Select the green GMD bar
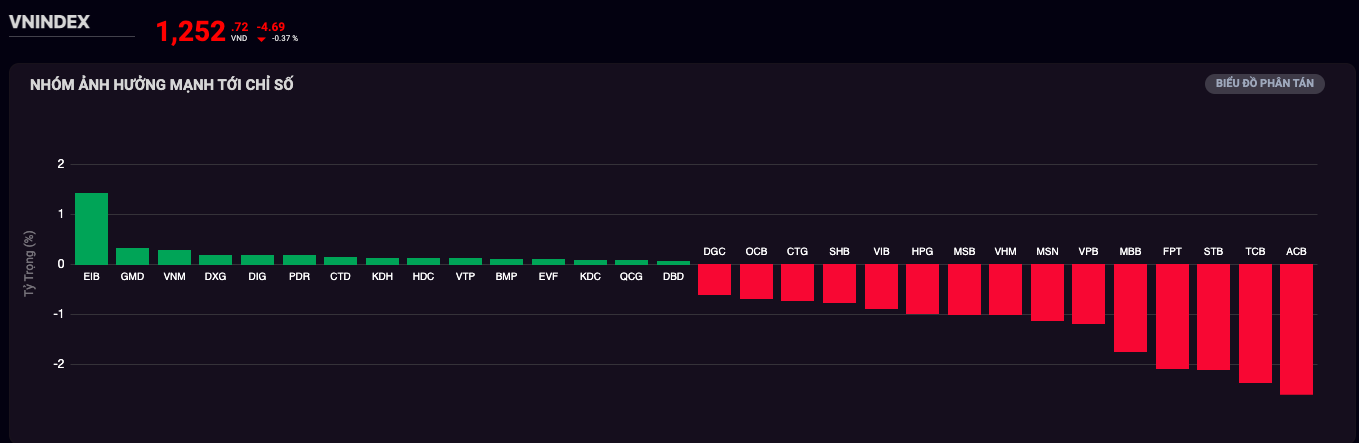Screen dimensions: 1359x443 point(132,256)
